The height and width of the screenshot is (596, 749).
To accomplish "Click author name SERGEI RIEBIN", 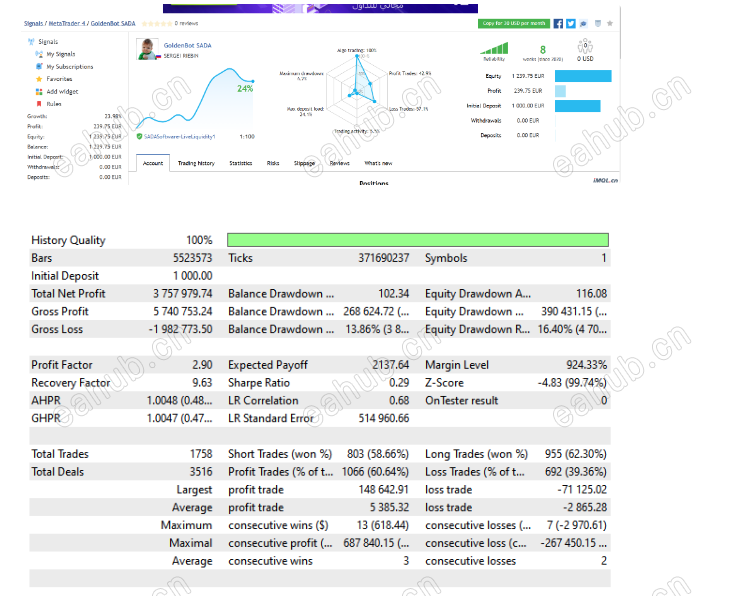I will coord(181,56).
